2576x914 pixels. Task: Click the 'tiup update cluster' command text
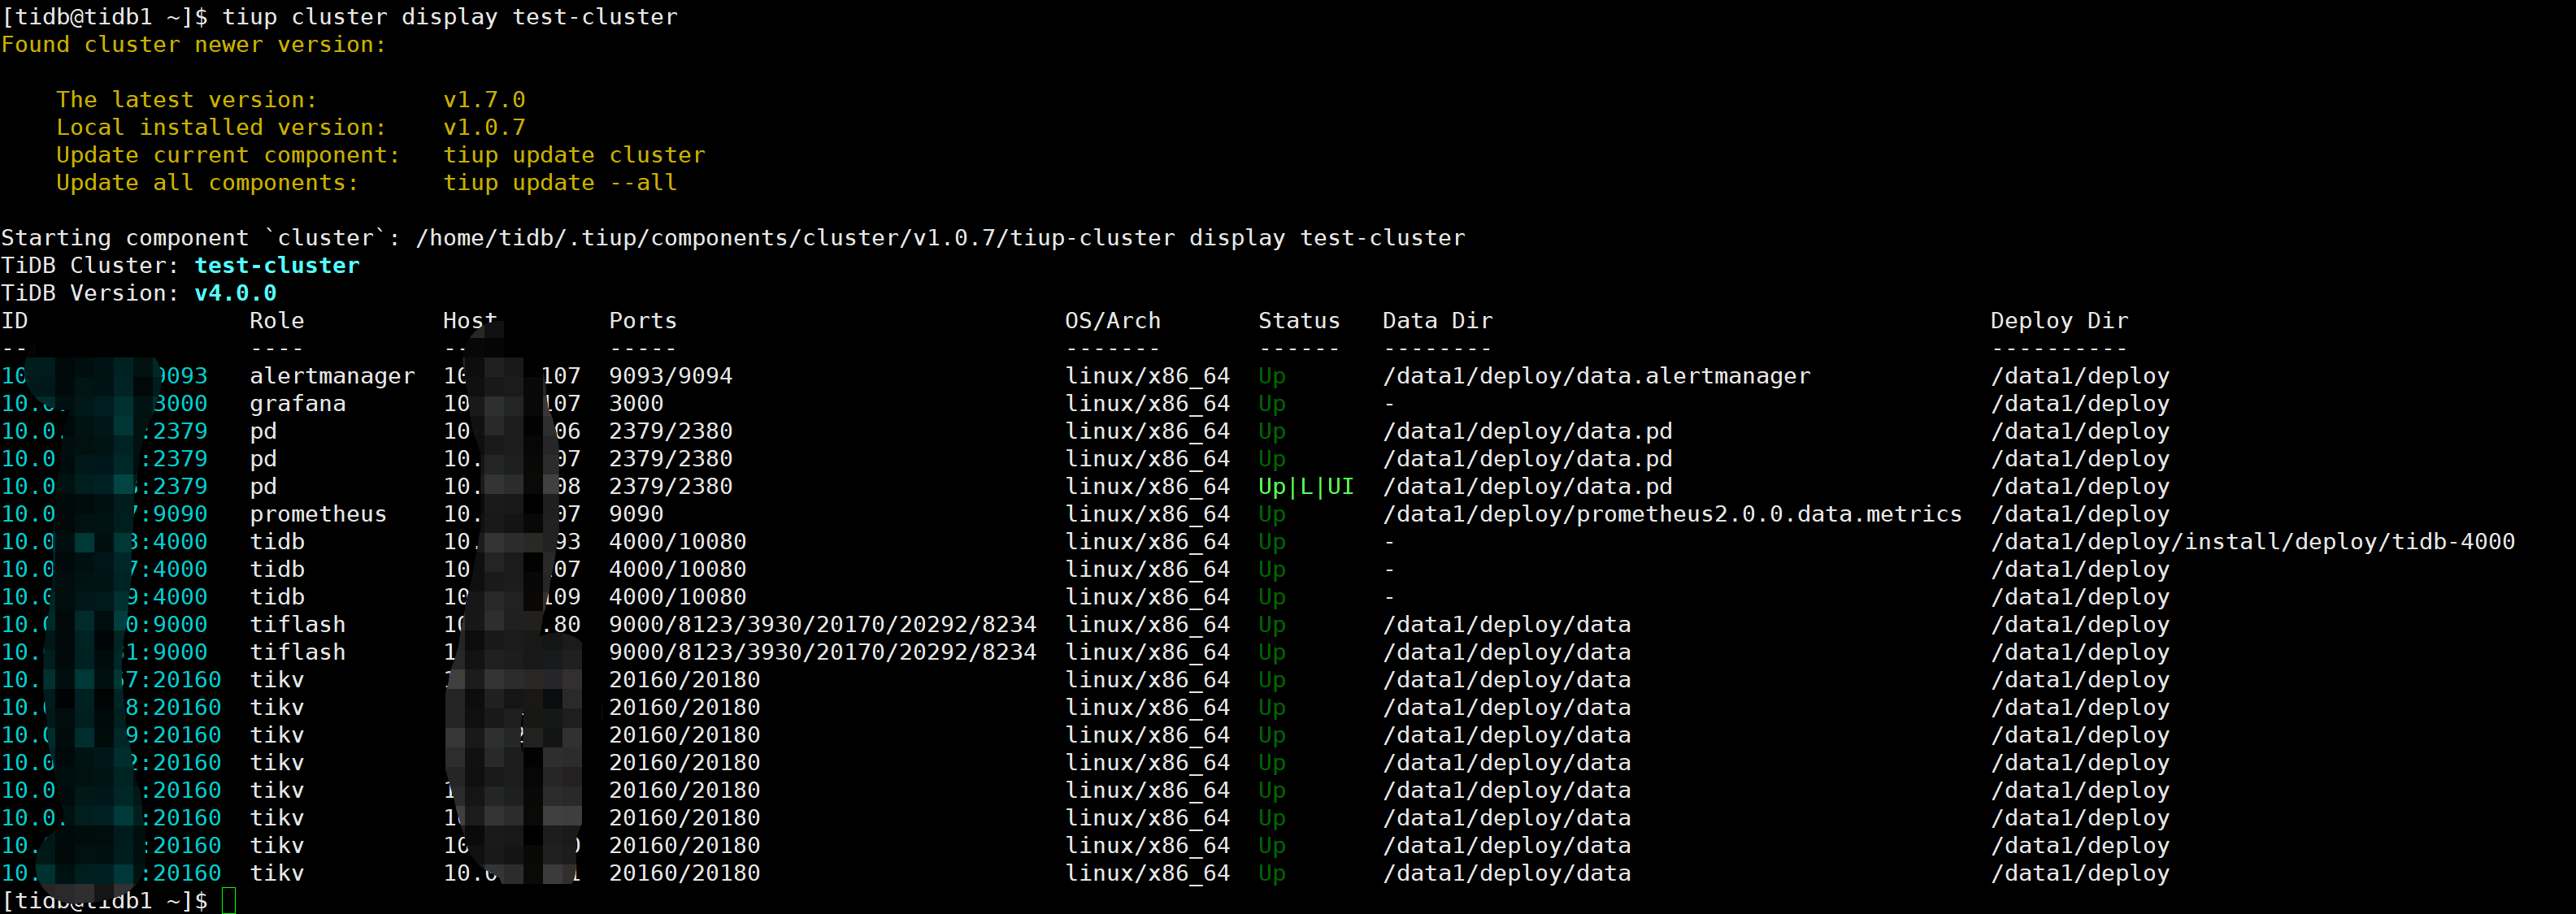click(574, 155)
